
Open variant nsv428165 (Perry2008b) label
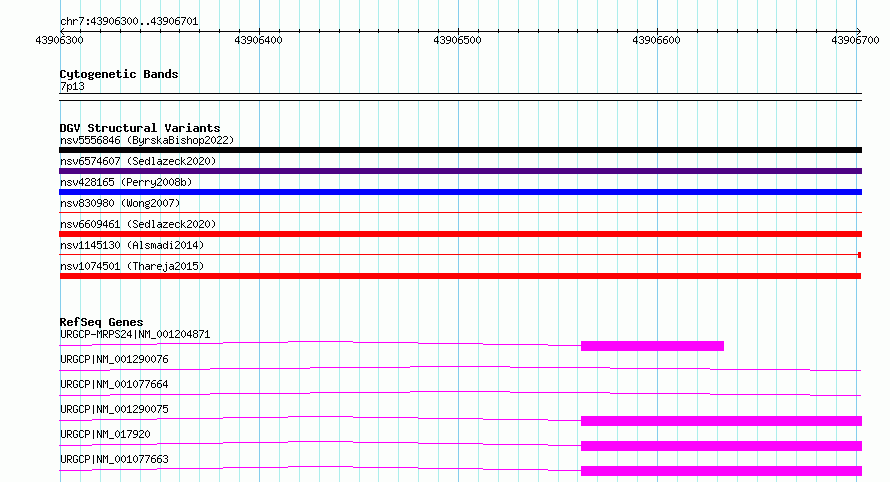[126, 182]
